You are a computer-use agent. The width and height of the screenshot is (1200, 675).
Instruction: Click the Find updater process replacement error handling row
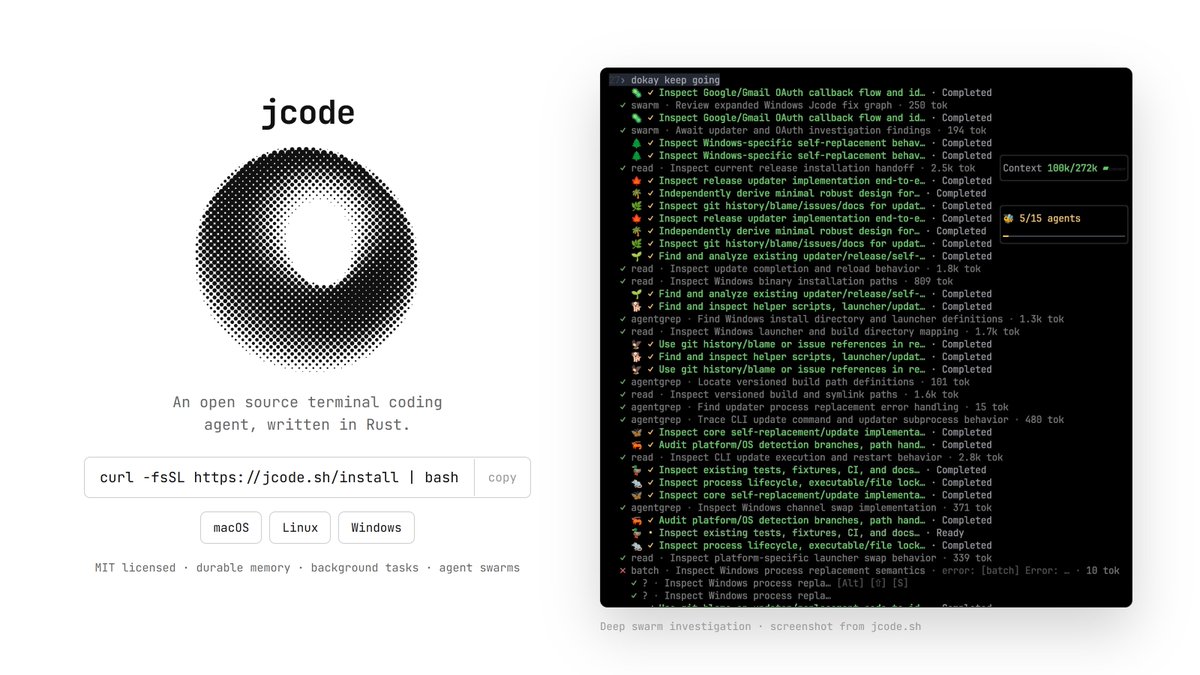coord(815,407)
